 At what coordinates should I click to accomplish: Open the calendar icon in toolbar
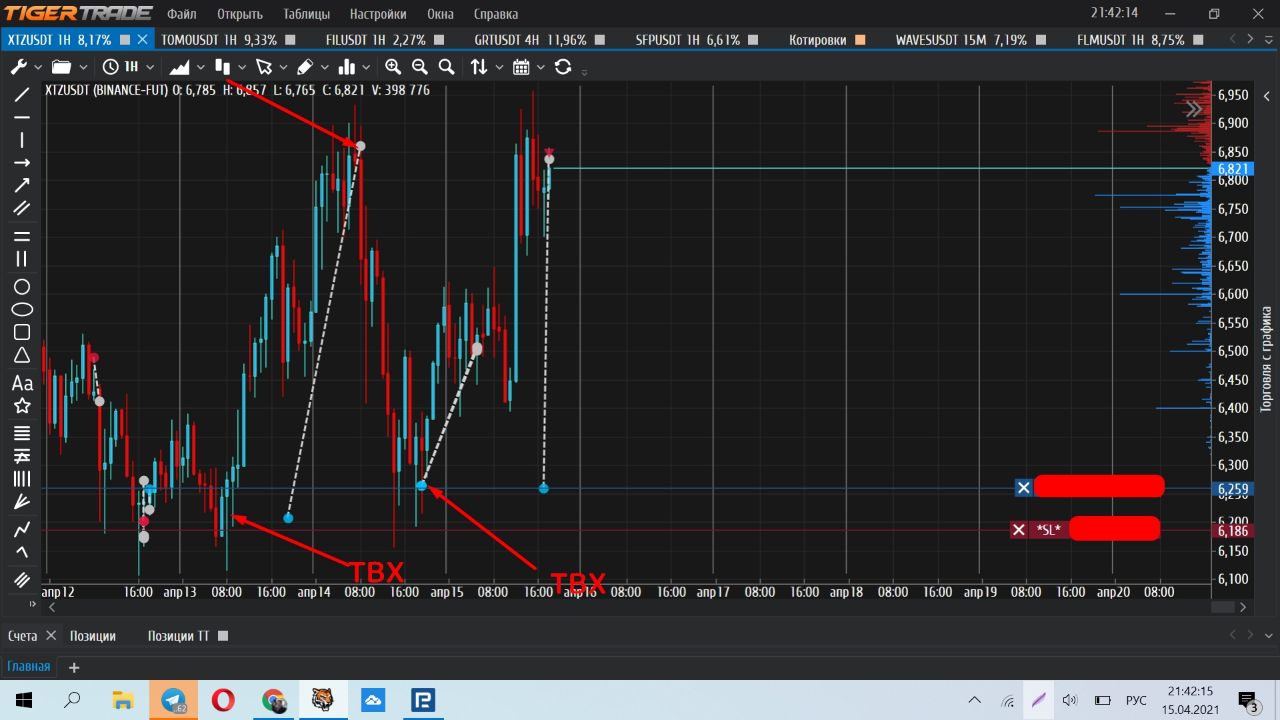pos(521,67)
